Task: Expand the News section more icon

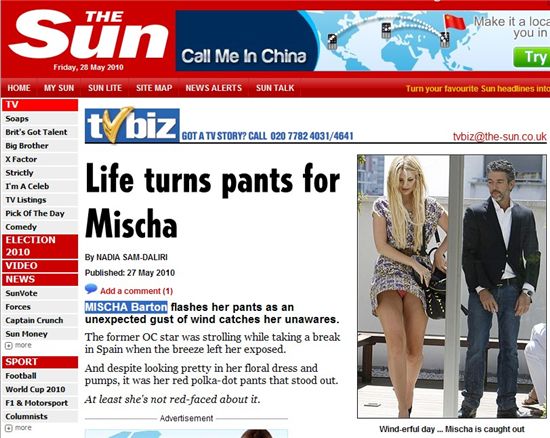Action: [9, 346]
